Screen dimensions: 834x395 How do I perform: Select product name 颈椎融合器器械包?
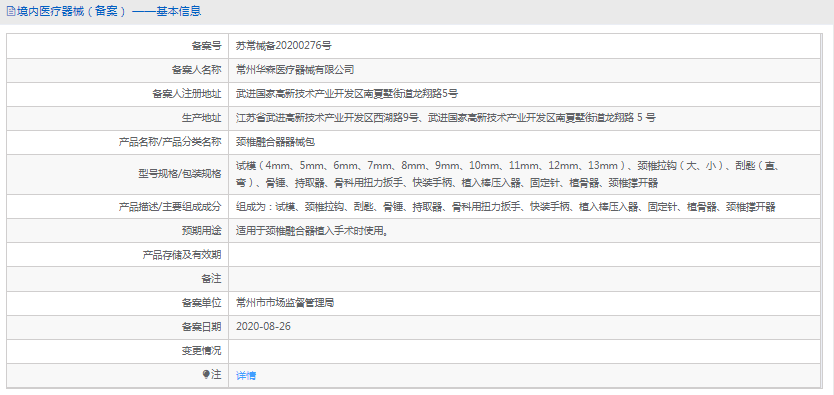point(276,142)
